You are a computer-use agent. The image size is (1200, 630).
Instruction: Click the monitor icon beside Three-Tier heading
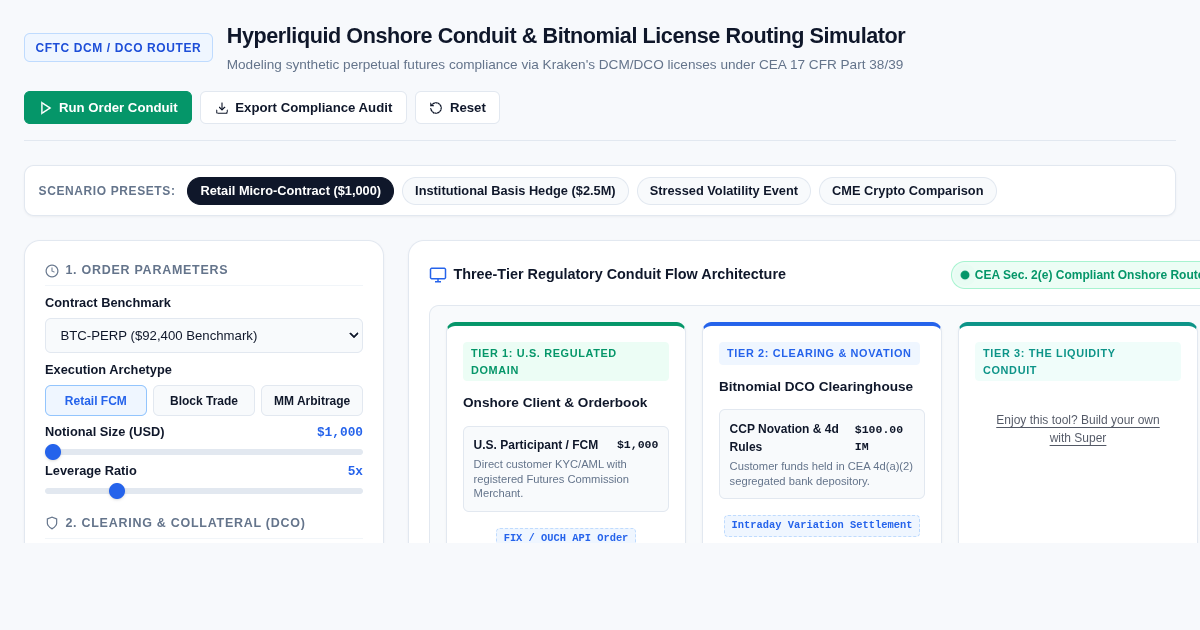pos(438,274)
